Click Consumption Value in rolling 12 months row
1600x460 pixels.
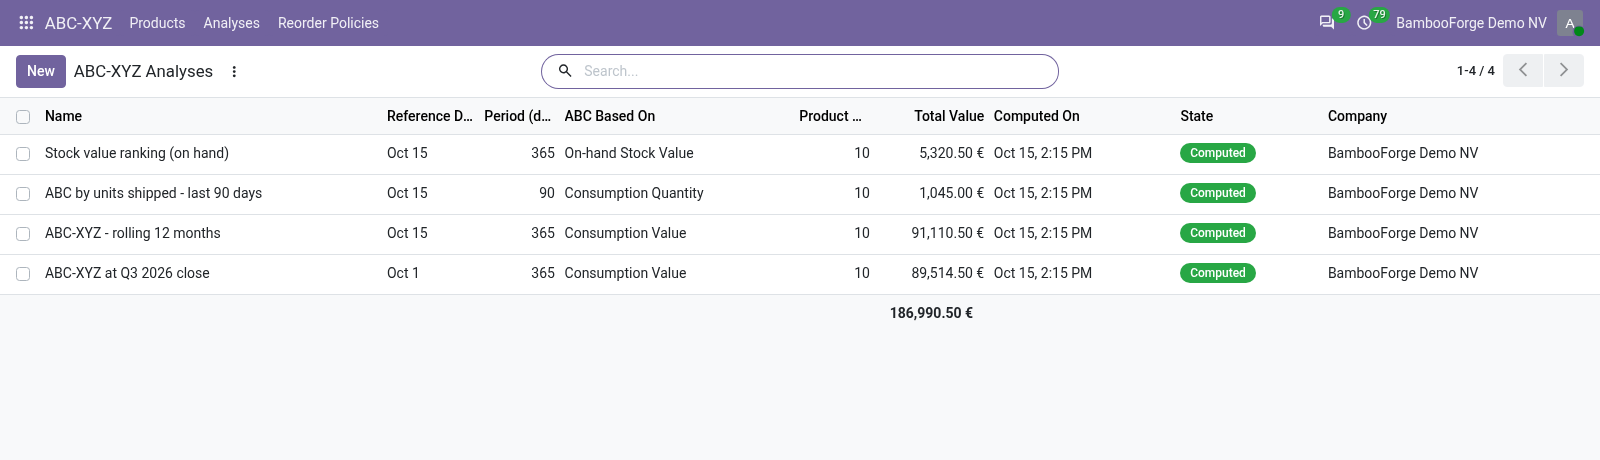pos(625,233)
